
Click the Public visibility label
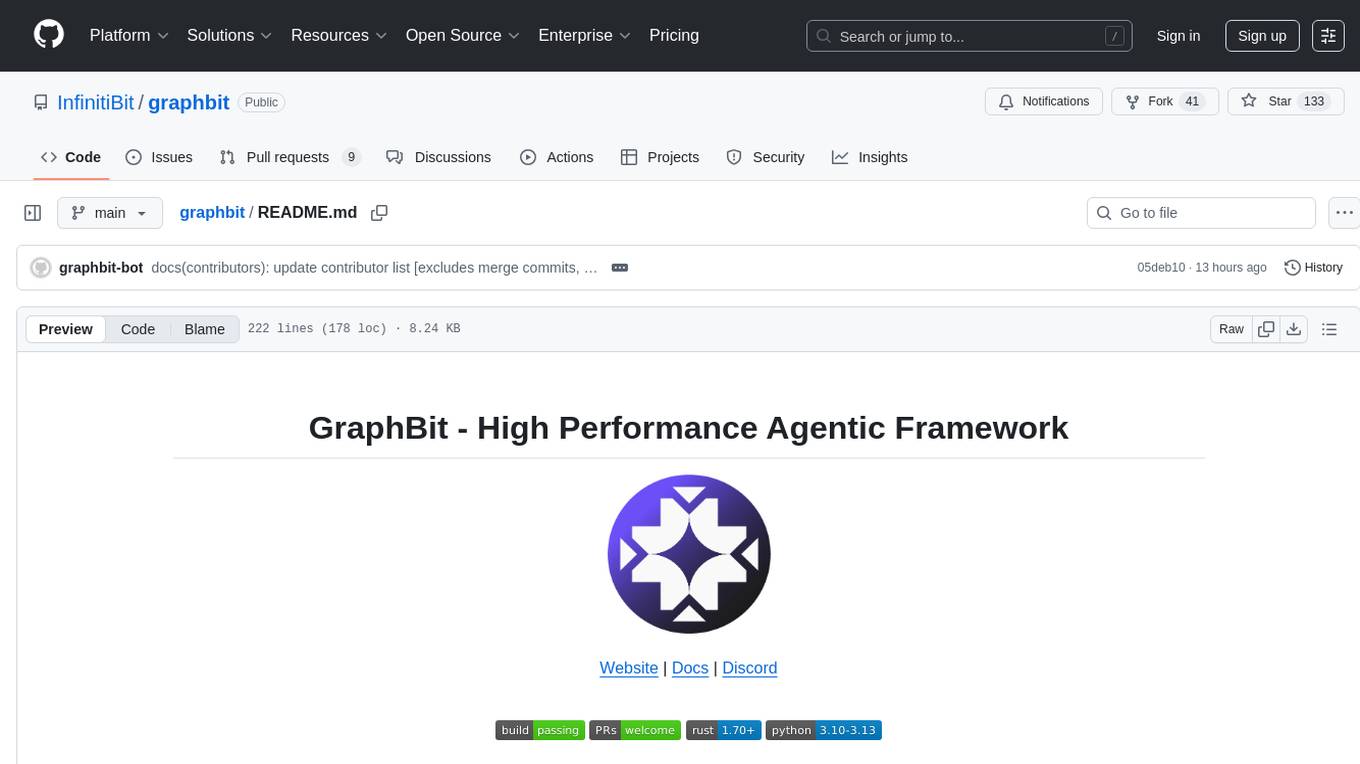pyautogui.click(x=262, y=102)
